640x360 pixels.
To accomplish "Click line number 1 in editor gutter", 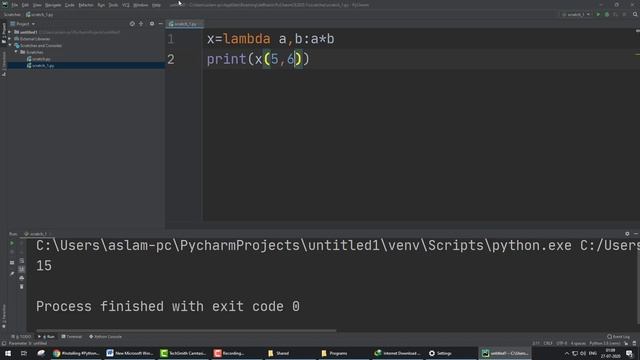I will click(x=171, y=39).
